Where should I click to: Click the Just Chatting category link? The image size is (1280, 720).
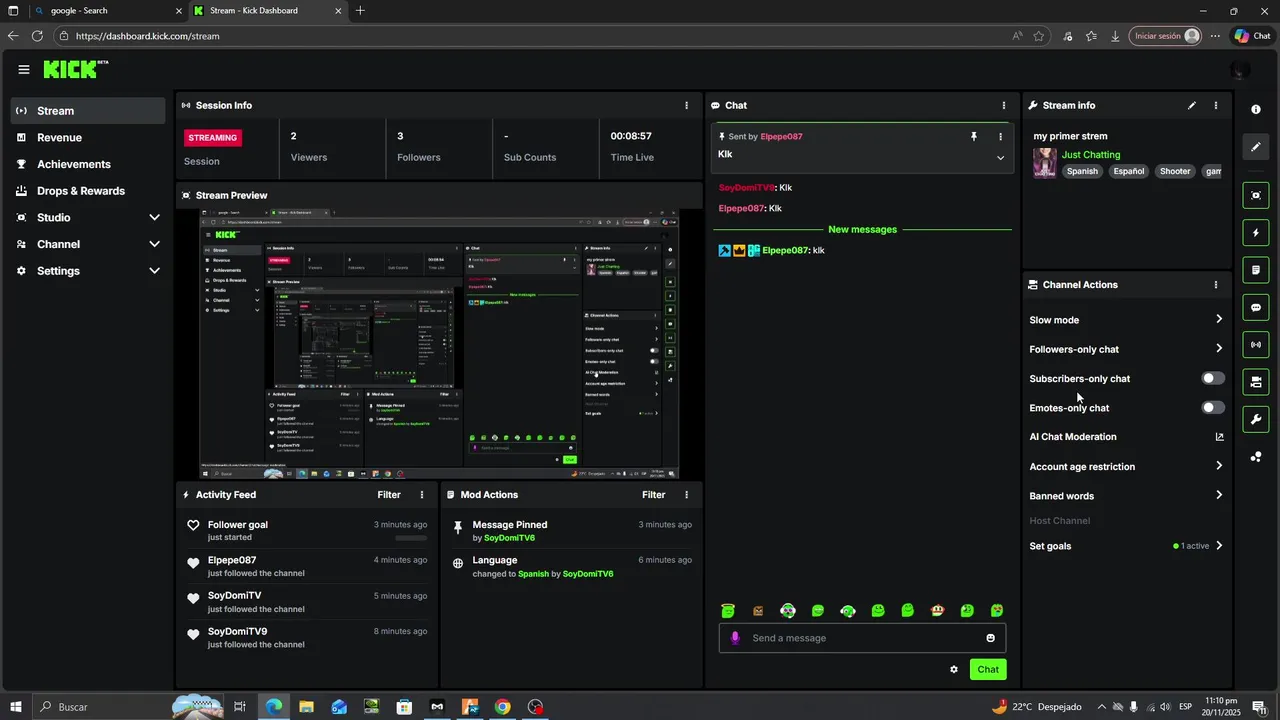coord(1091,155)
